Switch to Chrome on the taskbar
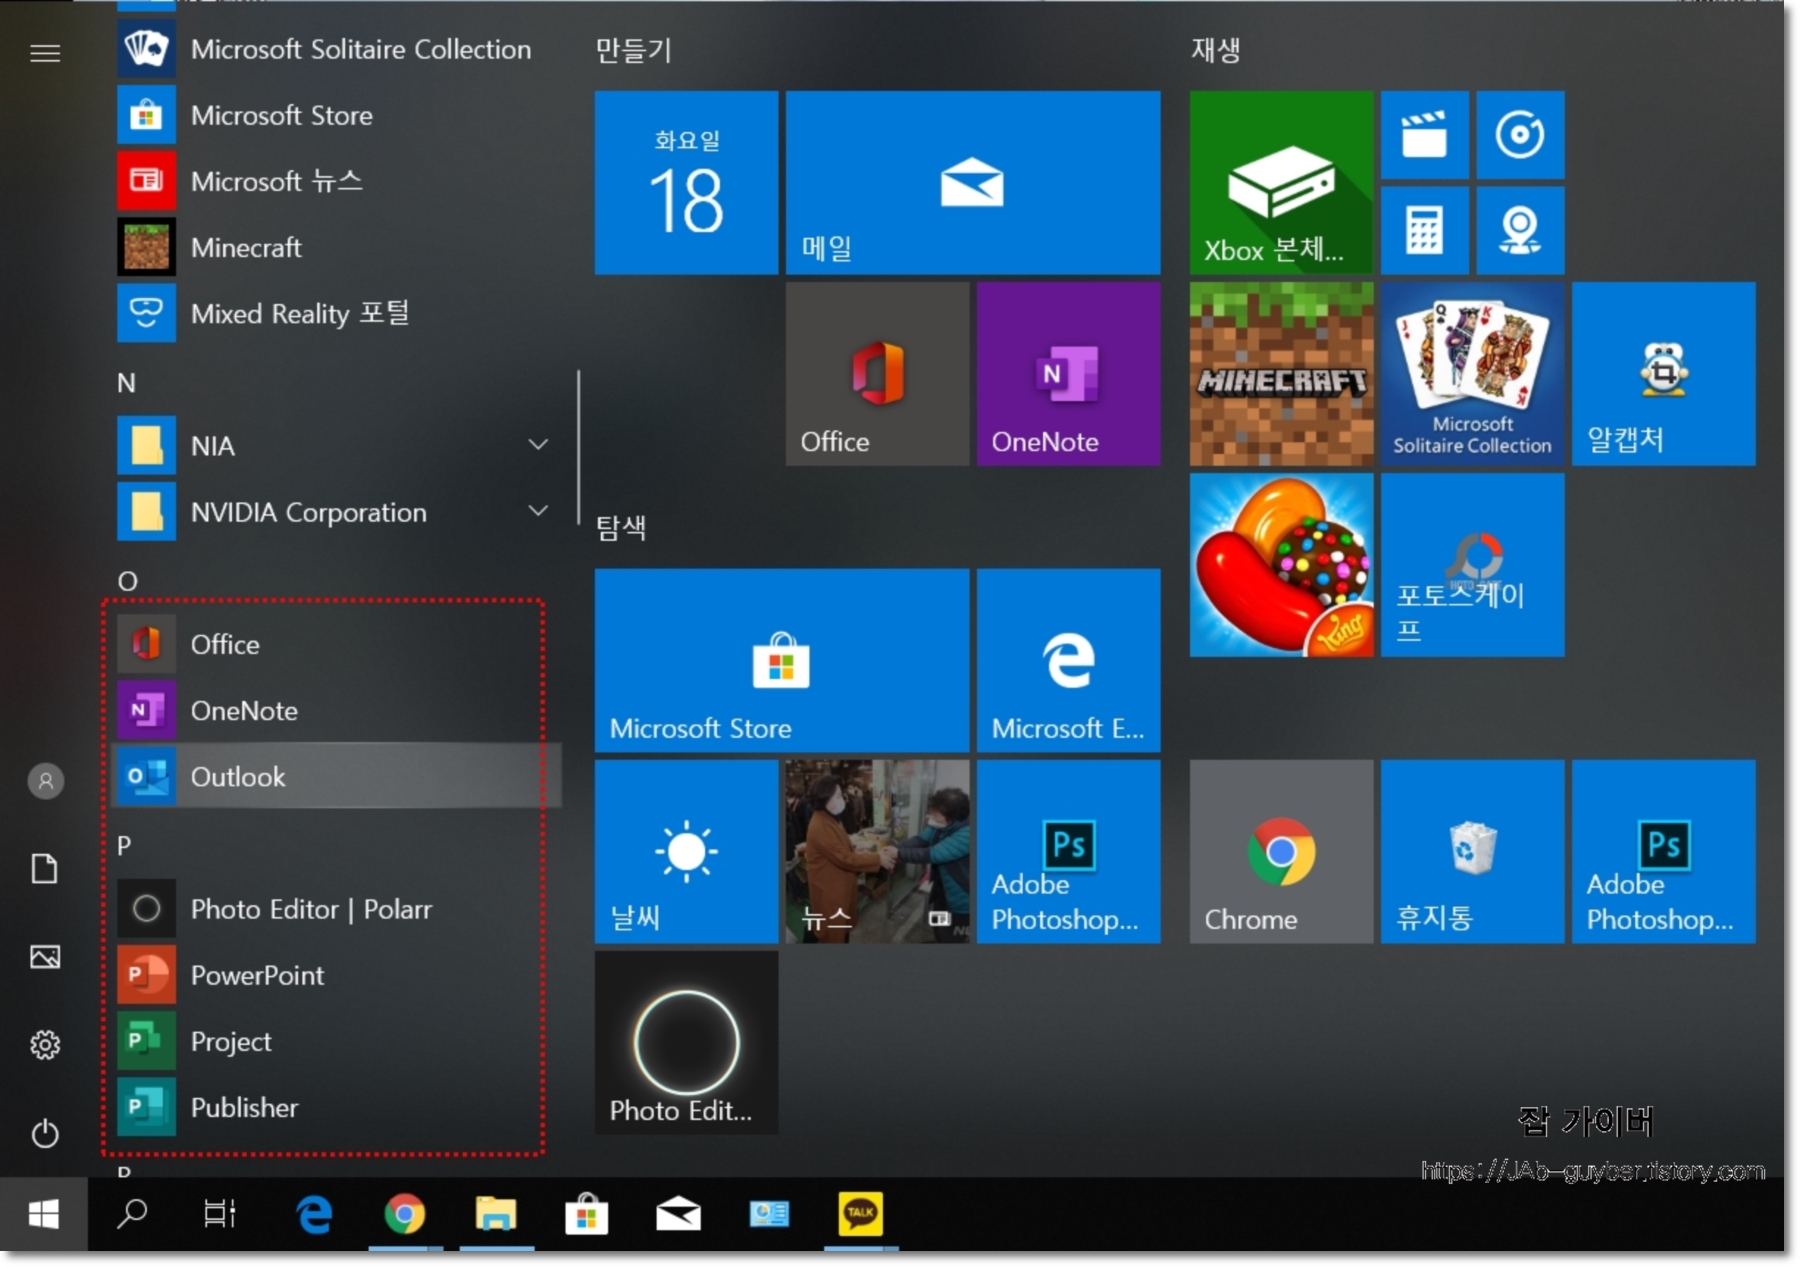This screenshot has width=1800, height=1267. tap(405, 1214)
